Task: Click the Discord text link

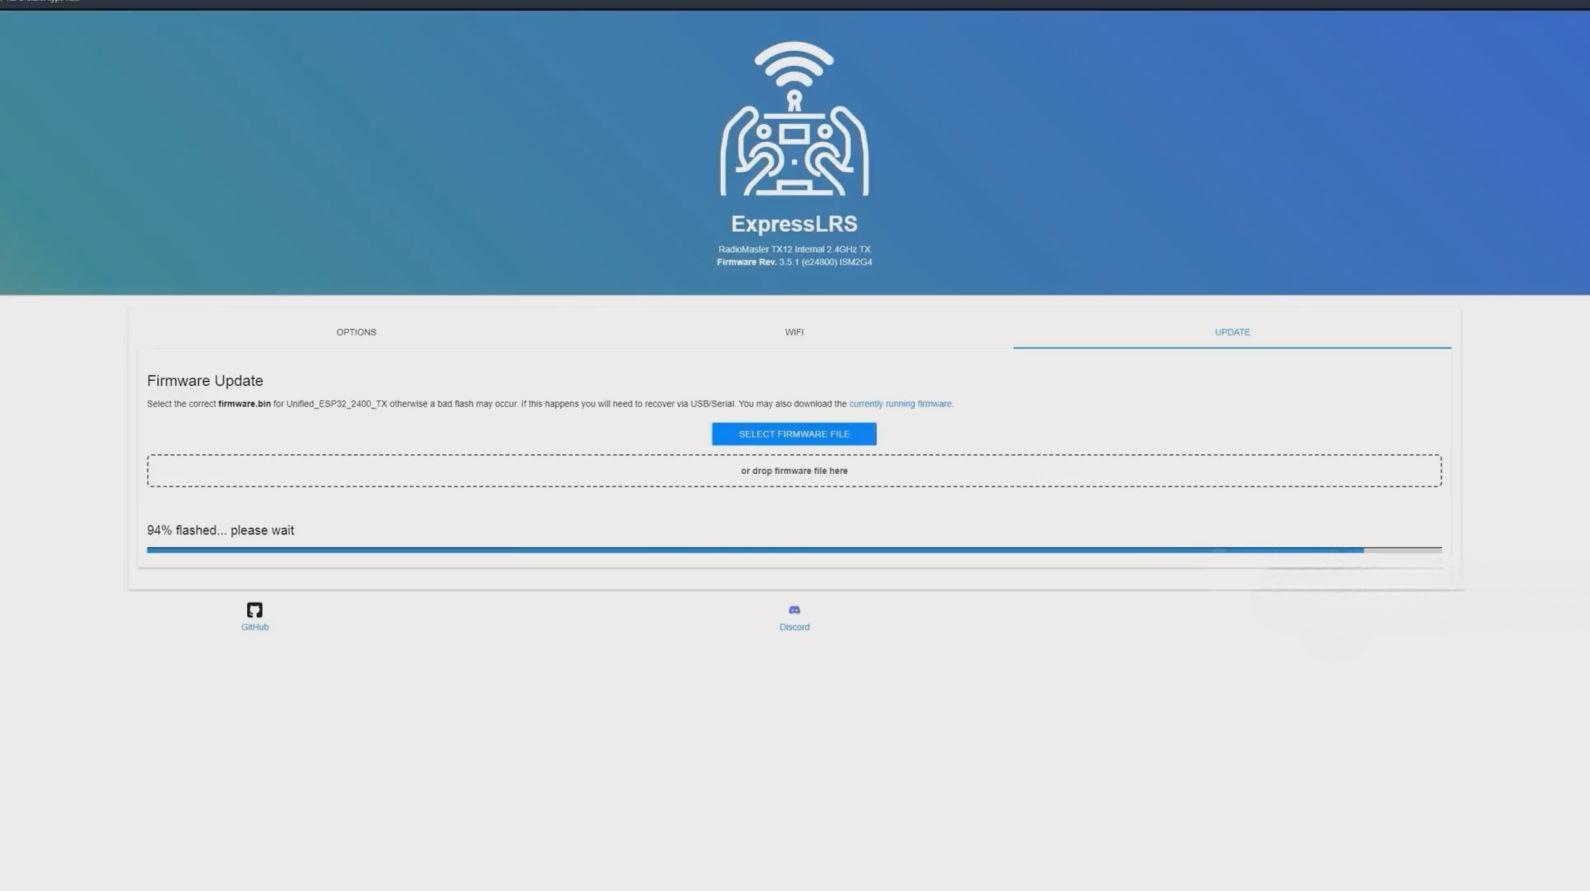Action: pos(794,627)
